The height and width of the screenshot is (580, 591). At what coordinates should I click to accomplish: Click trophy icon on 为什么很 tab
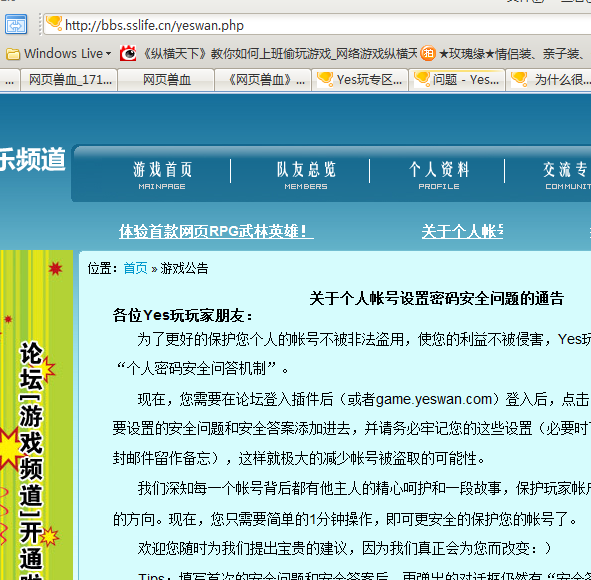pyautogui.click(x=519, y=79)
